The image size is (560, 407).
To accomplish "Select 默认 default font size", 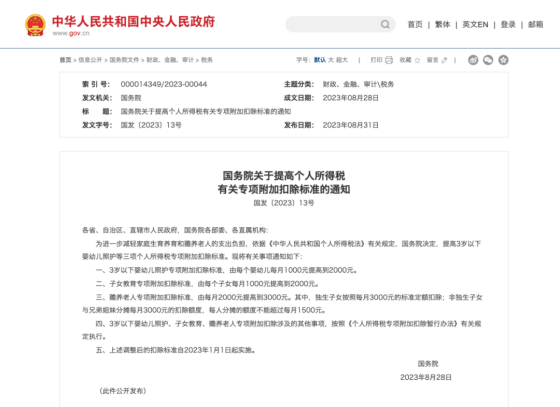I will [x=320, y=60].
